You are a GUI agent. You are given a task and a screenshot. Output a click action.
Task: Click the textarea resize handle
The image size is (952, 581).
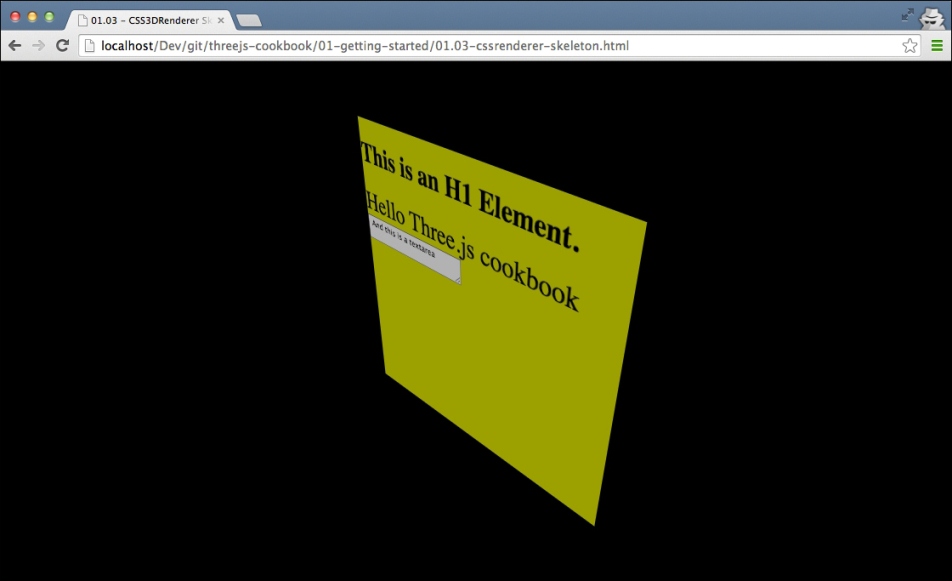point(458,280)
